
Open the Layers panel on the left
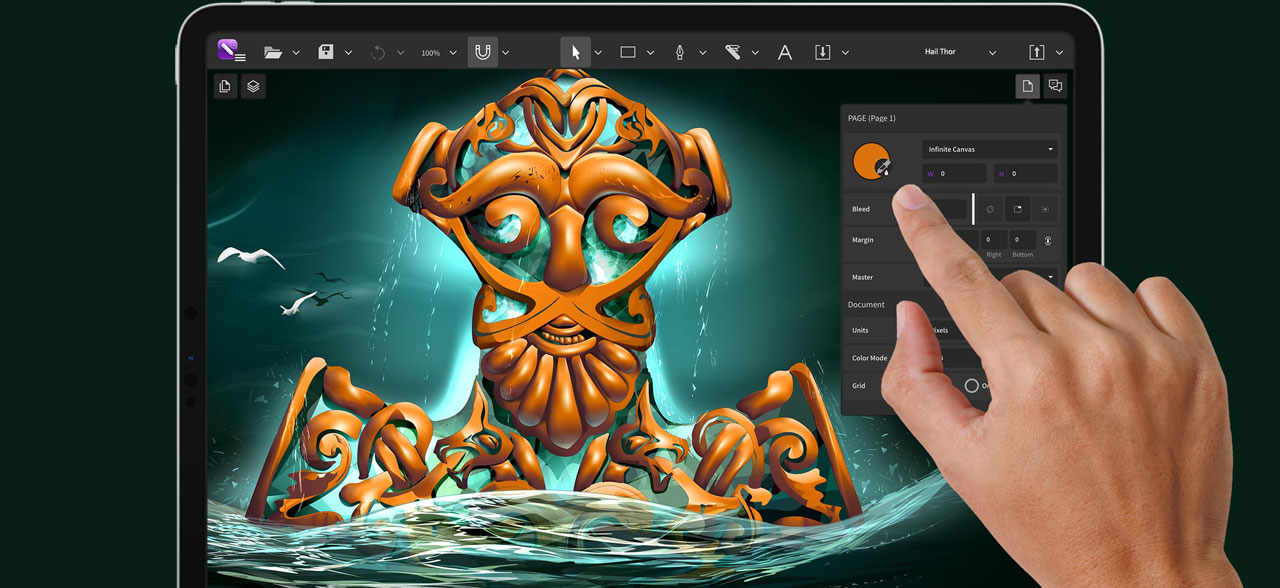pyautogui.click(x=253, y=86)
